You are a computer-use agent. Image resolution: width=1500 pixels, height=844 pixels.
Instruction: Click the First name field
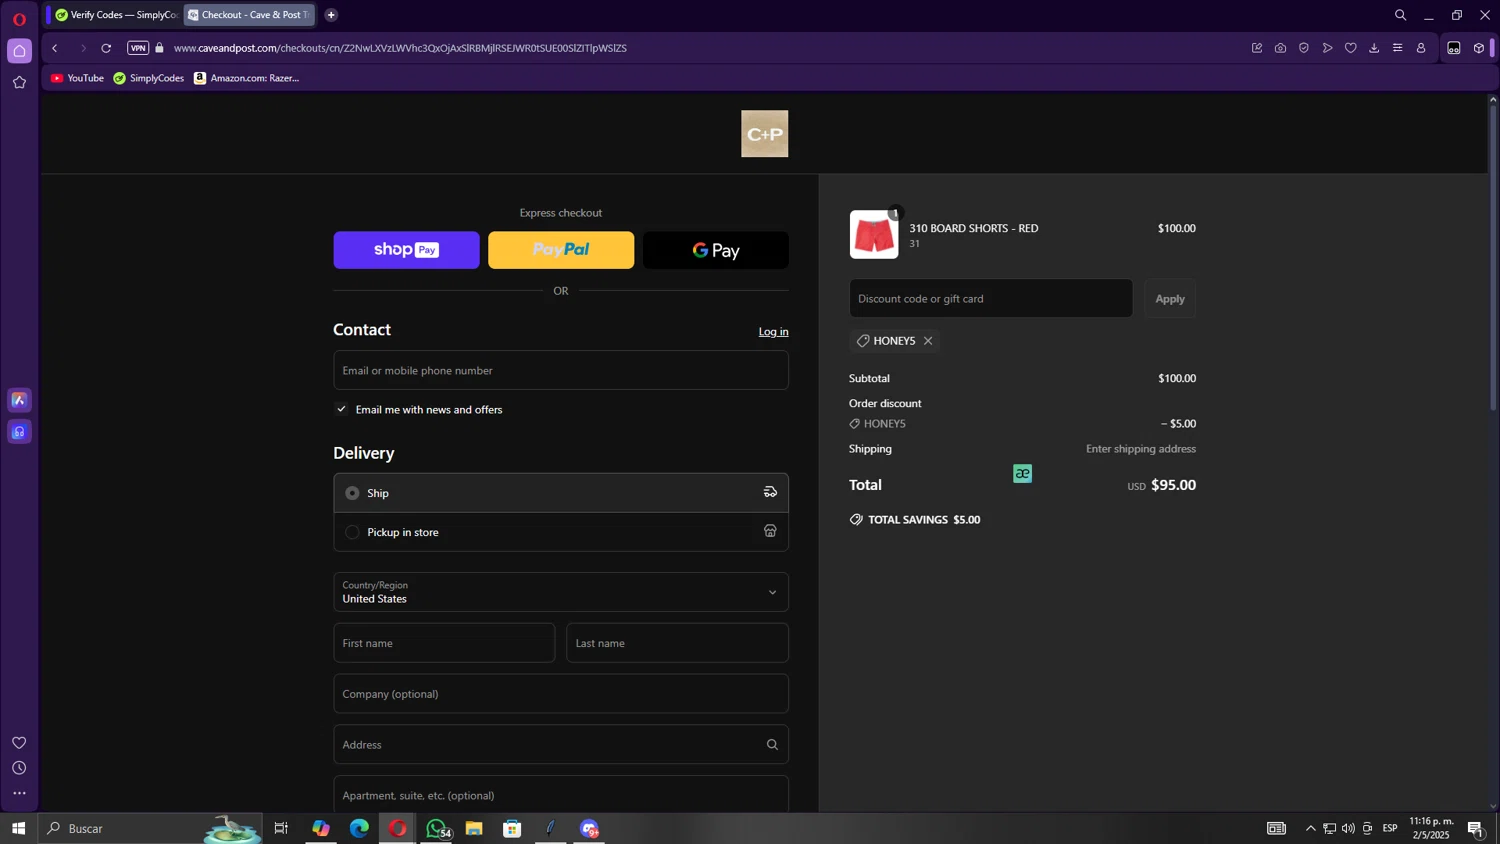(444, 643)
